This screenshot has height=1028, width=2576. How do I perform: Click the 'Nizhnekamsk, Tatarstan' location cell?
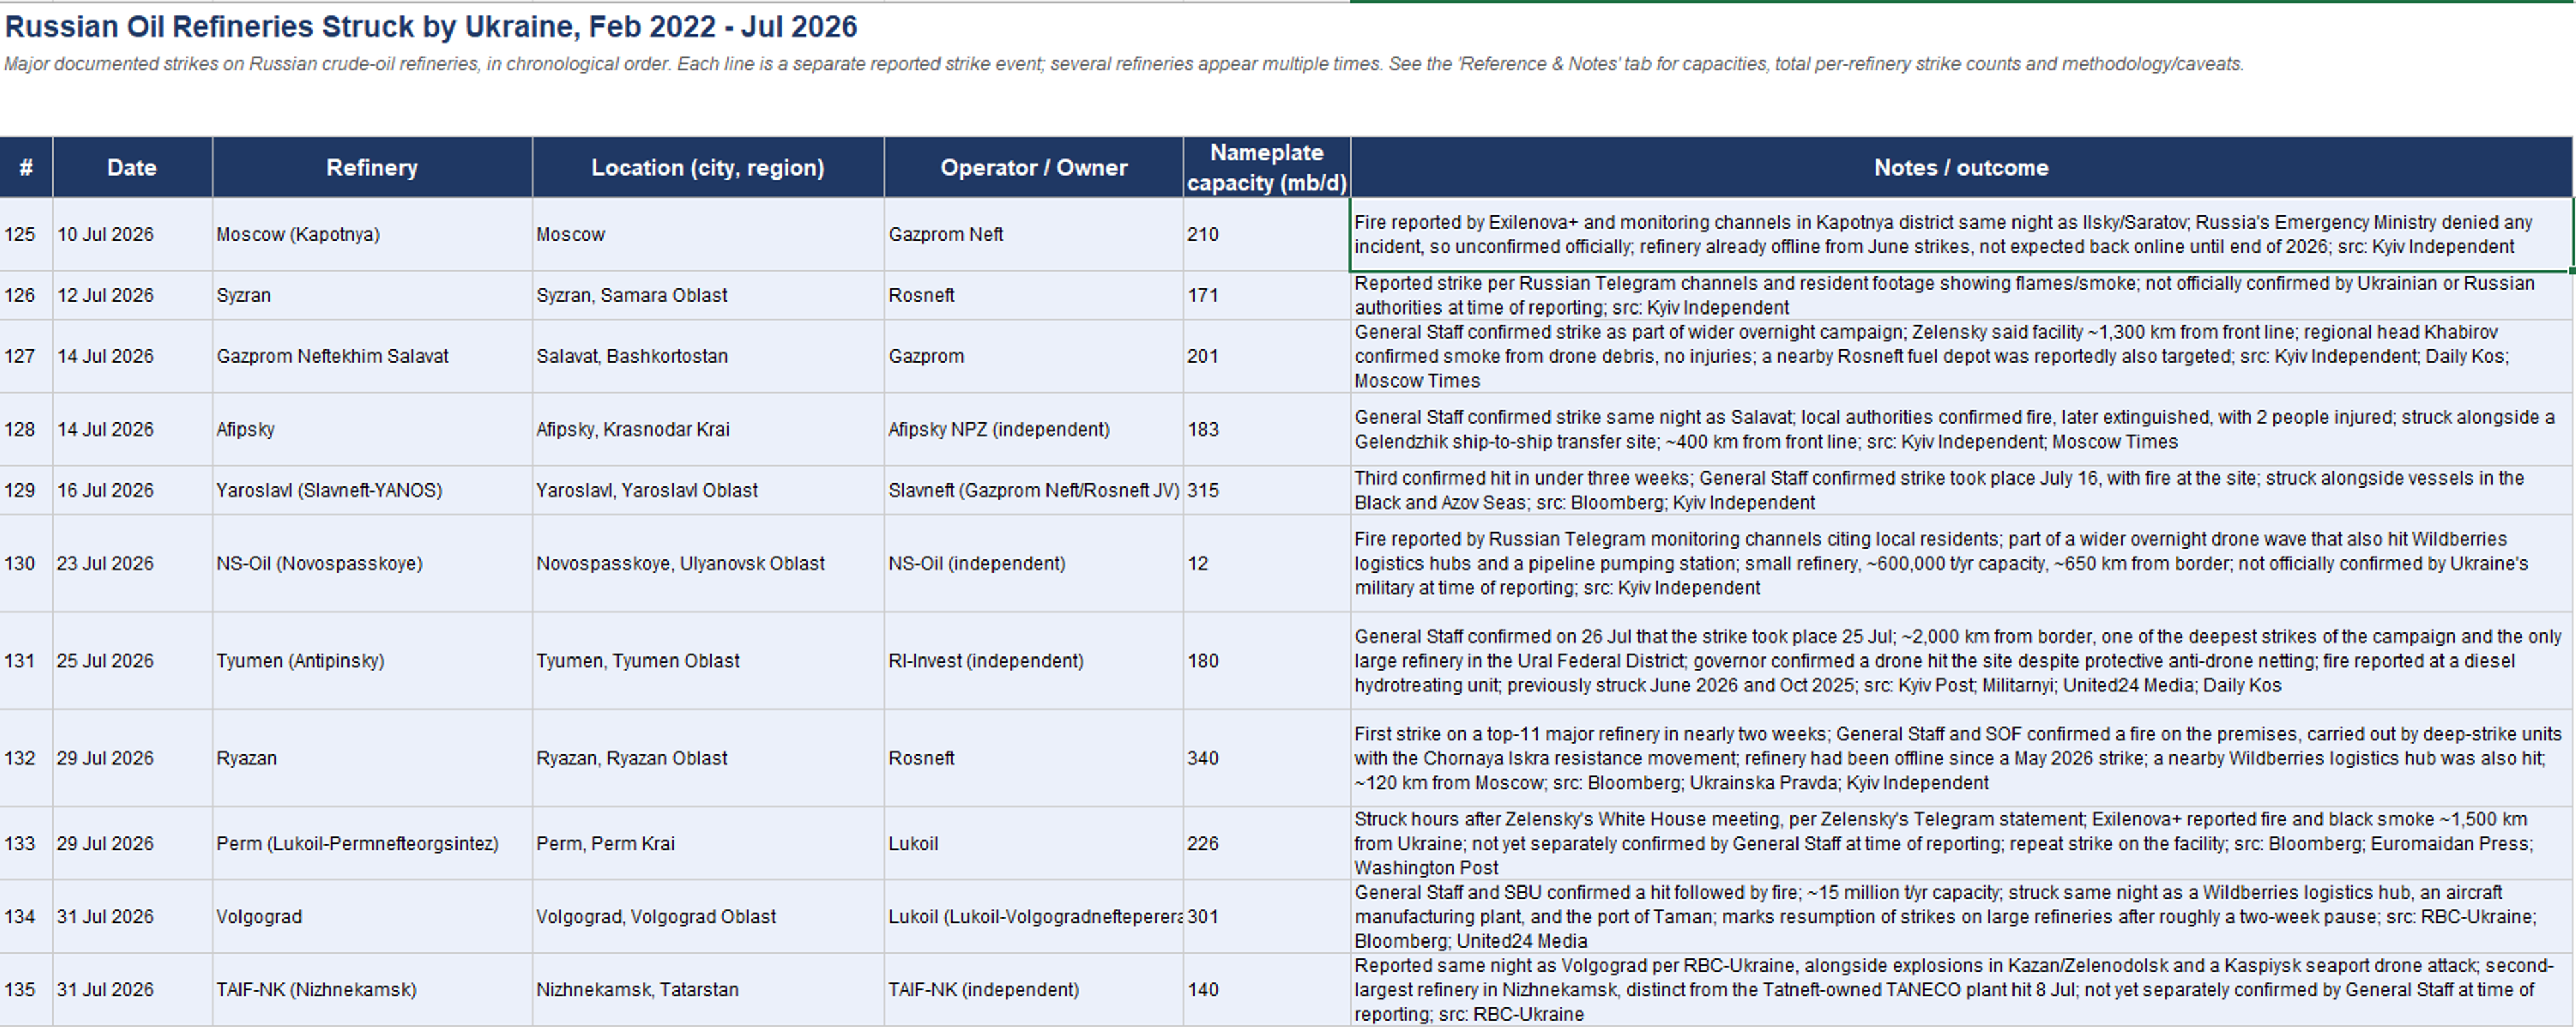coord(708,989)
